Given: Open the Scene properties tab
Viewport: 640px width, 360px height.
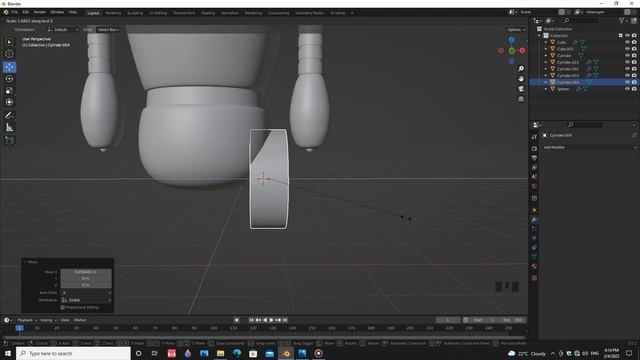Looking at the screenshot, I should tap(534, 177).
